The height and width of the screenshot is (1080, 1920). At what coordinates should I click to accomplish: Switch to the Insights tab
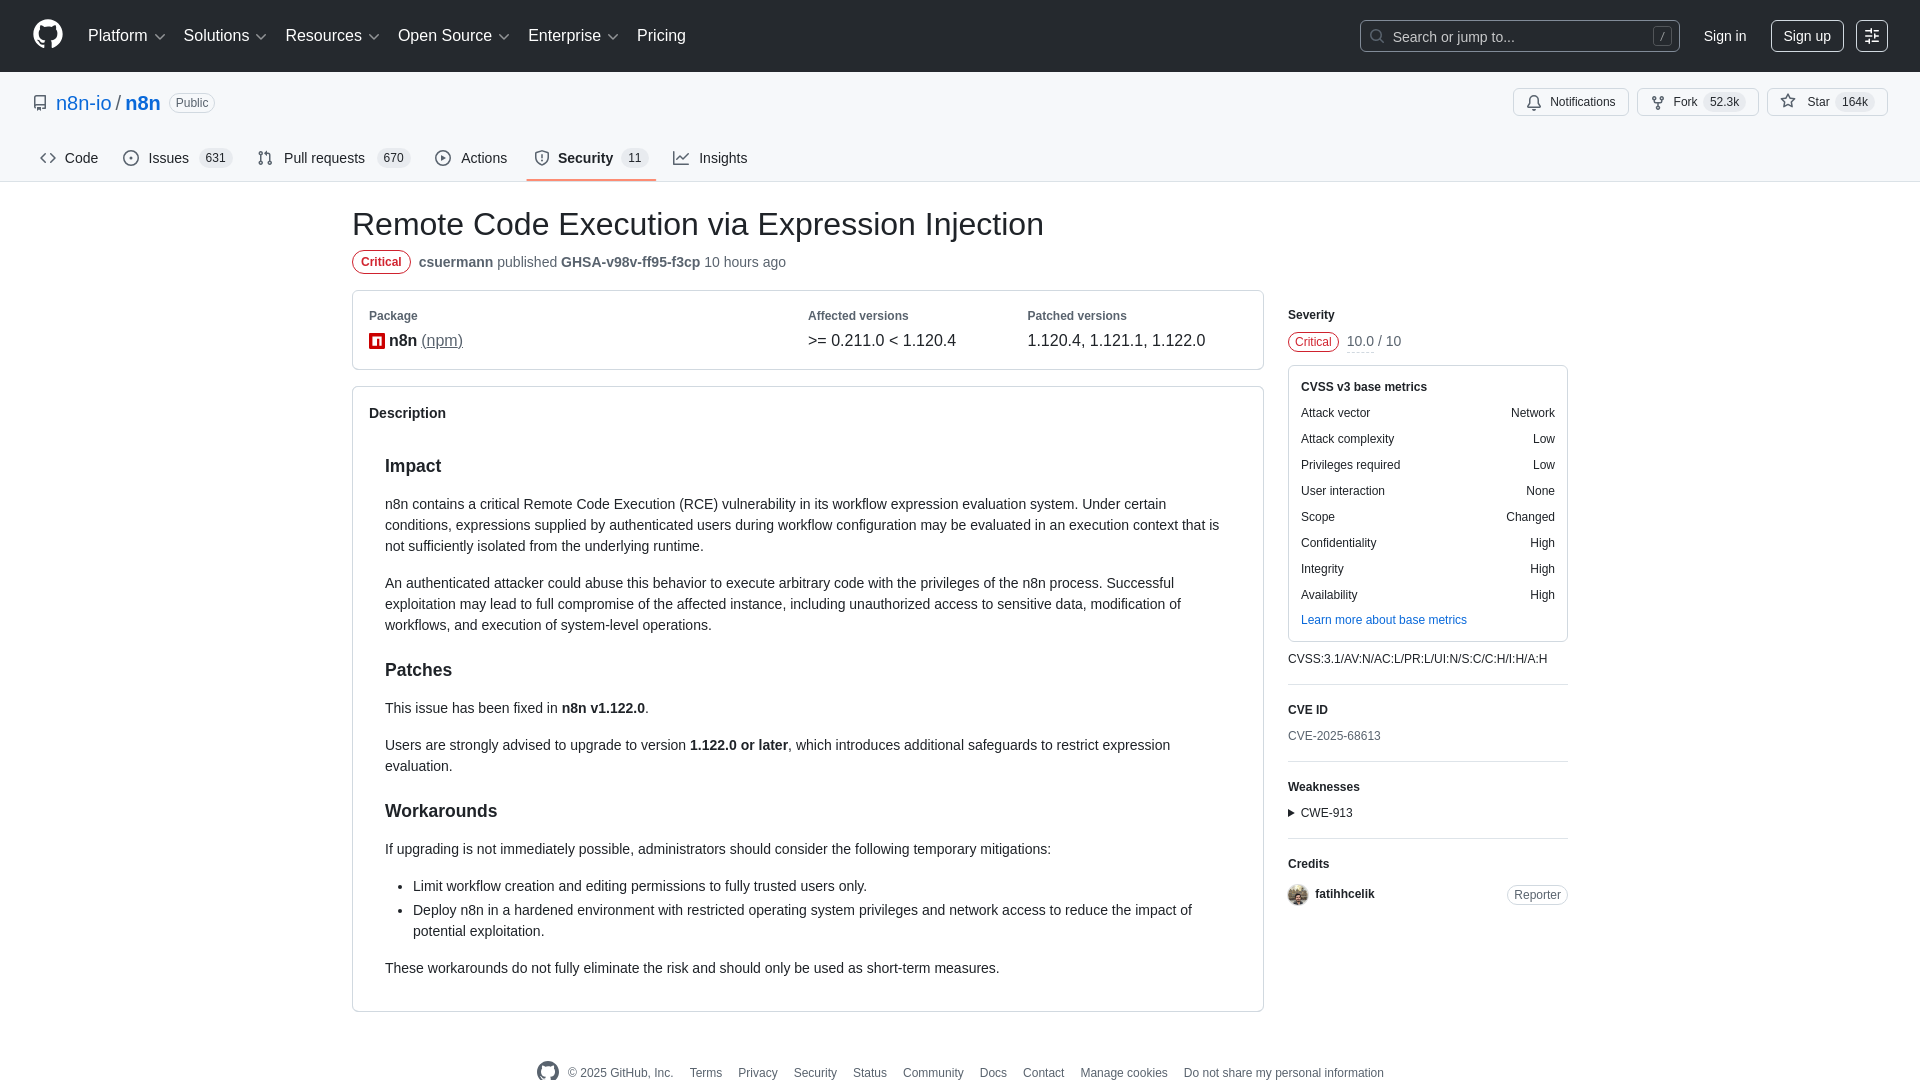click(x=710, y=158)
